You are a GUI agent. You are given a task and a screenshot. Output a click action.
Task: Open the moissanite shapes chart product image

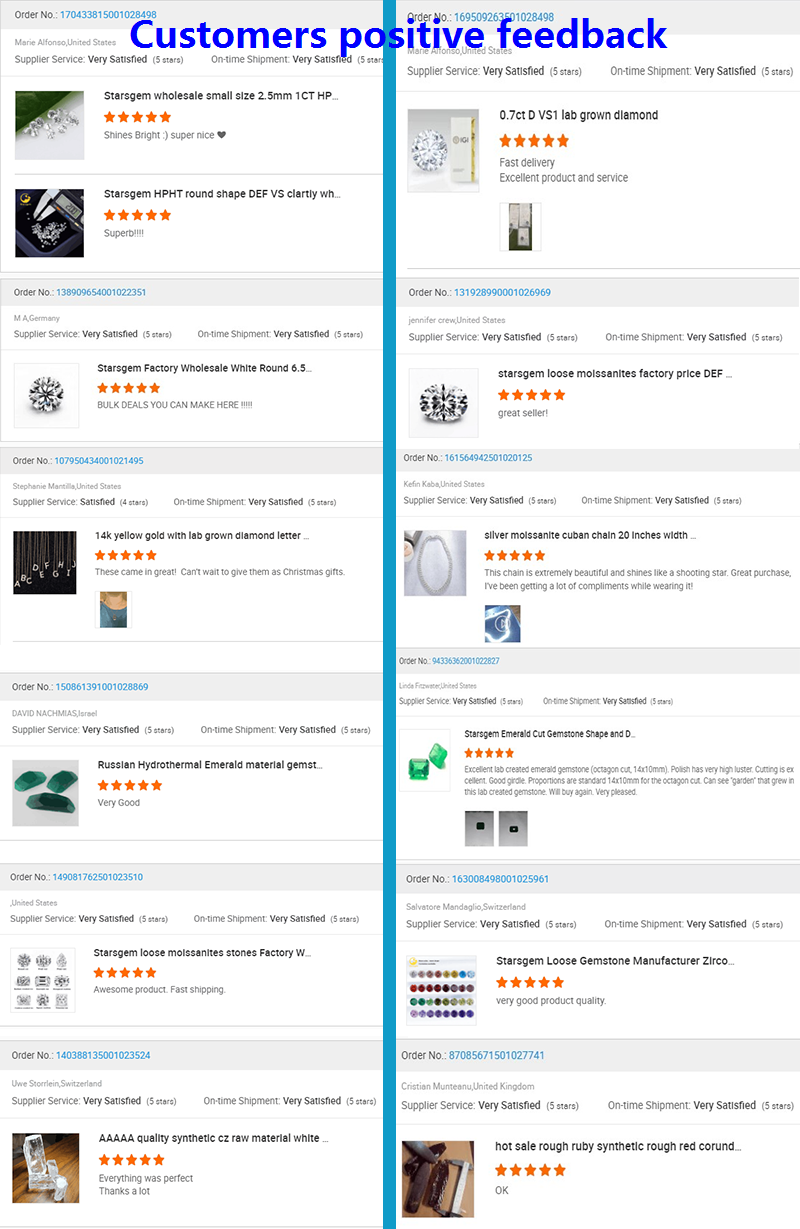[43, 980]
